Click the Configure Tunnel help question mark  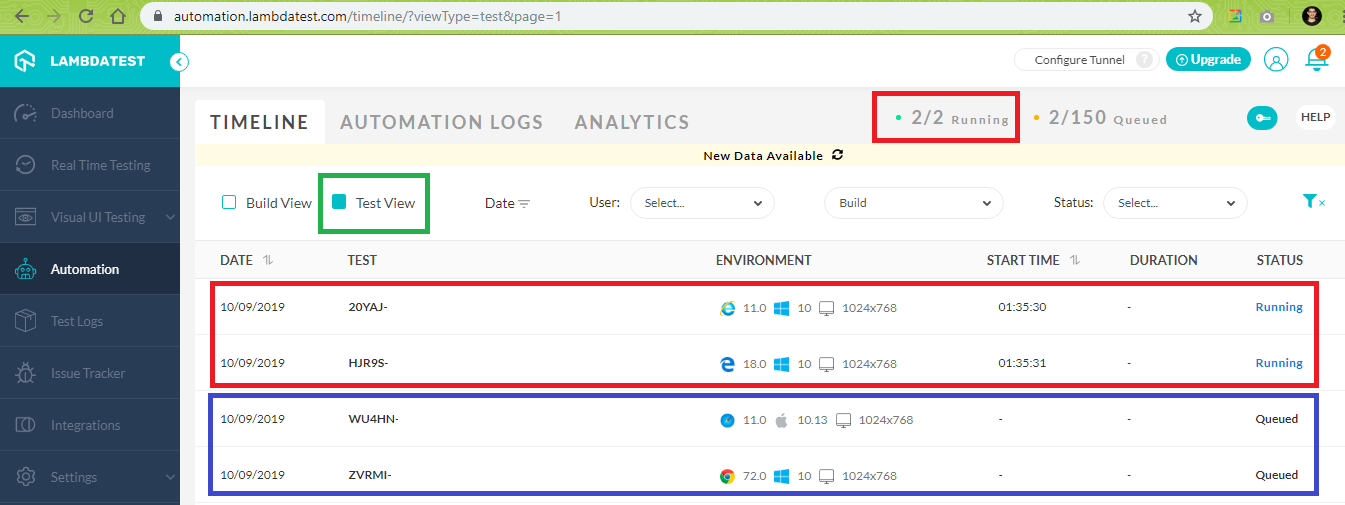pos(1144,60)
